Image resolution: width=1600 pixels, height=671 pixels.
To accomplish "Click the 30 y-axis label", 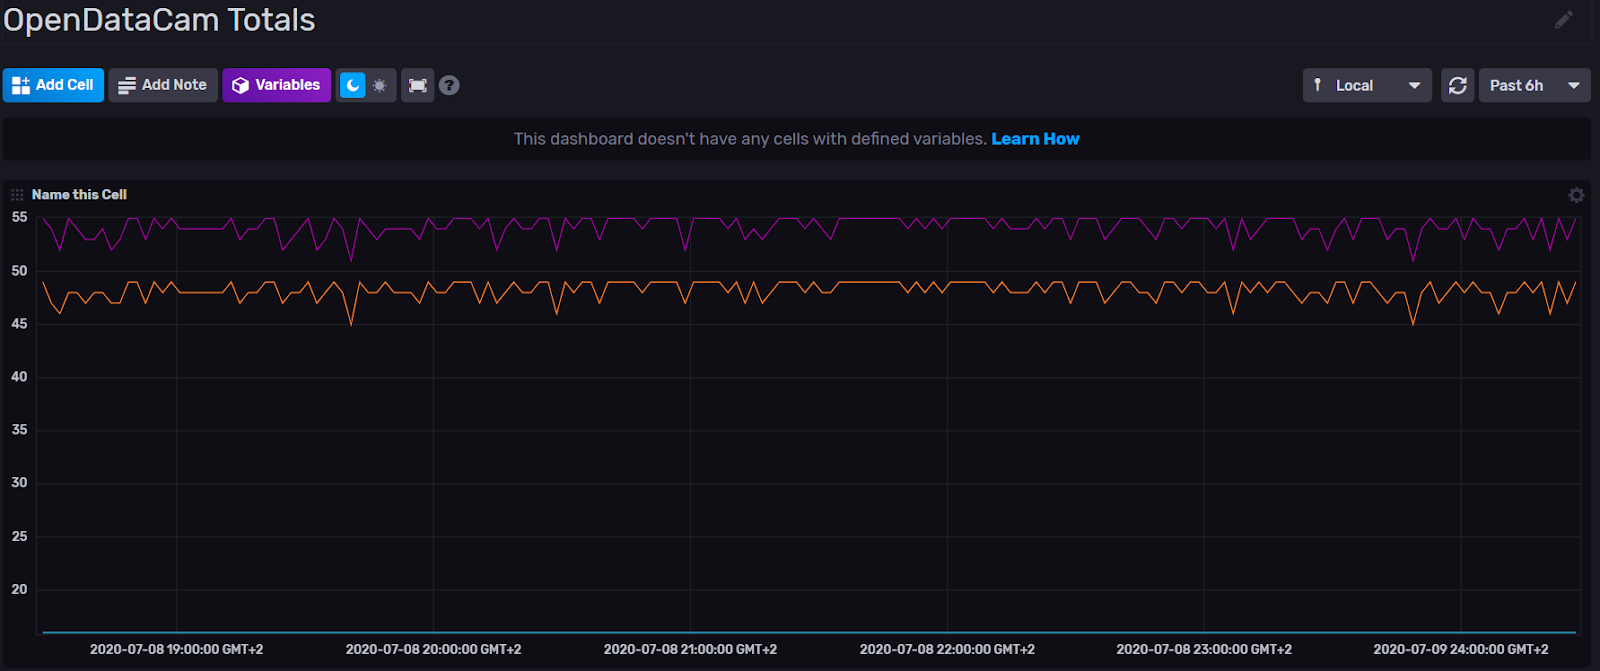I will tap(19, 483).
